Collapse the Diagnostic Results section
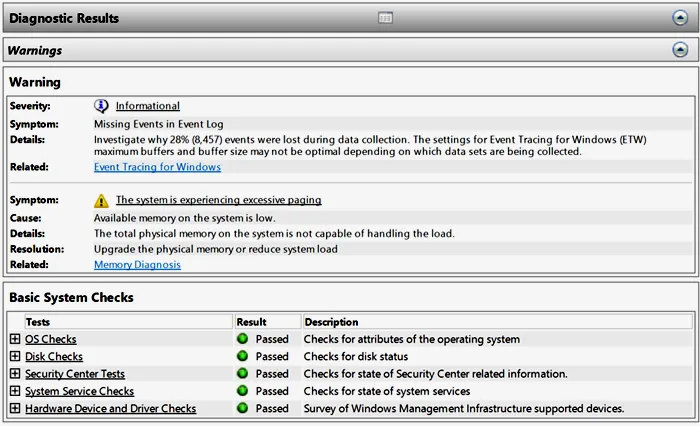700x426 pixels. click(680, 18)
